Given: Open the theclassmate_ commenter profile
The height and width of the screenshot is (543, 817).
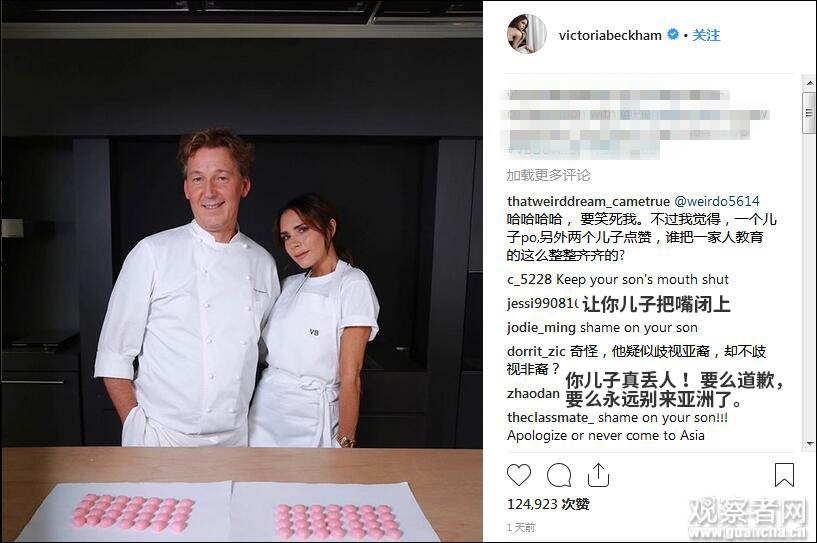Looking at the screenshot, I should click(550, 417).
